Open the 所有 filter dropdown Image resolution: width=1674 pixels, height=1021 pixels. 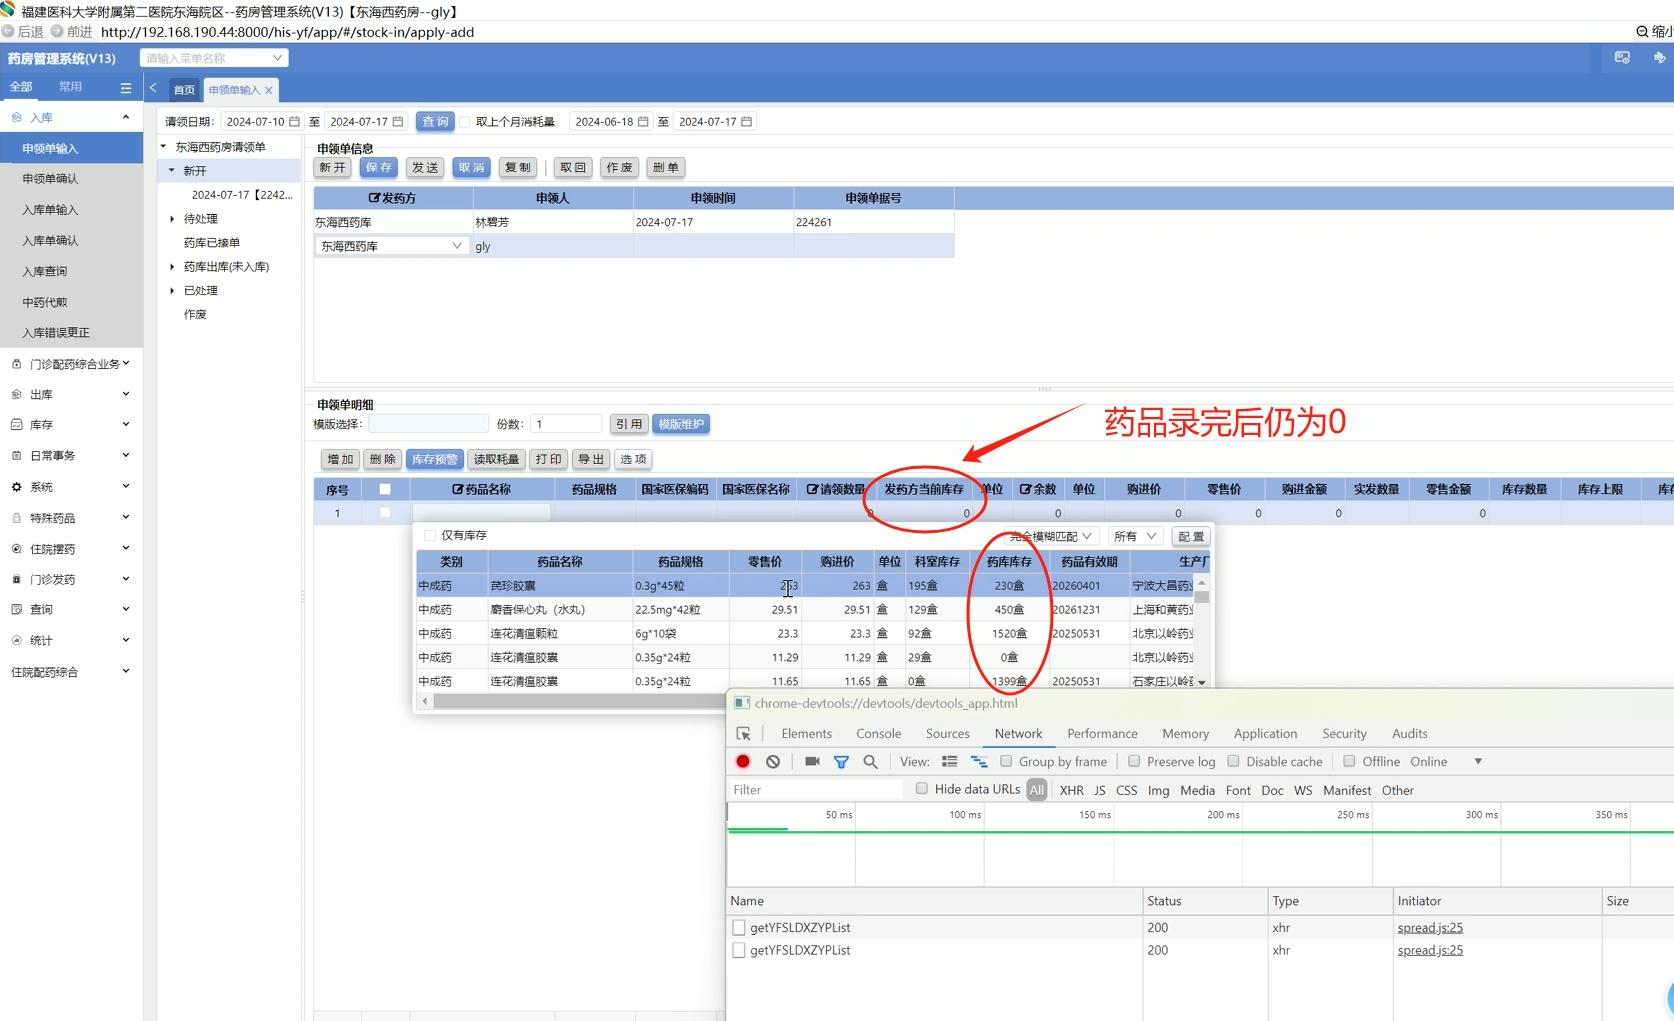[x=1135, y=536]
